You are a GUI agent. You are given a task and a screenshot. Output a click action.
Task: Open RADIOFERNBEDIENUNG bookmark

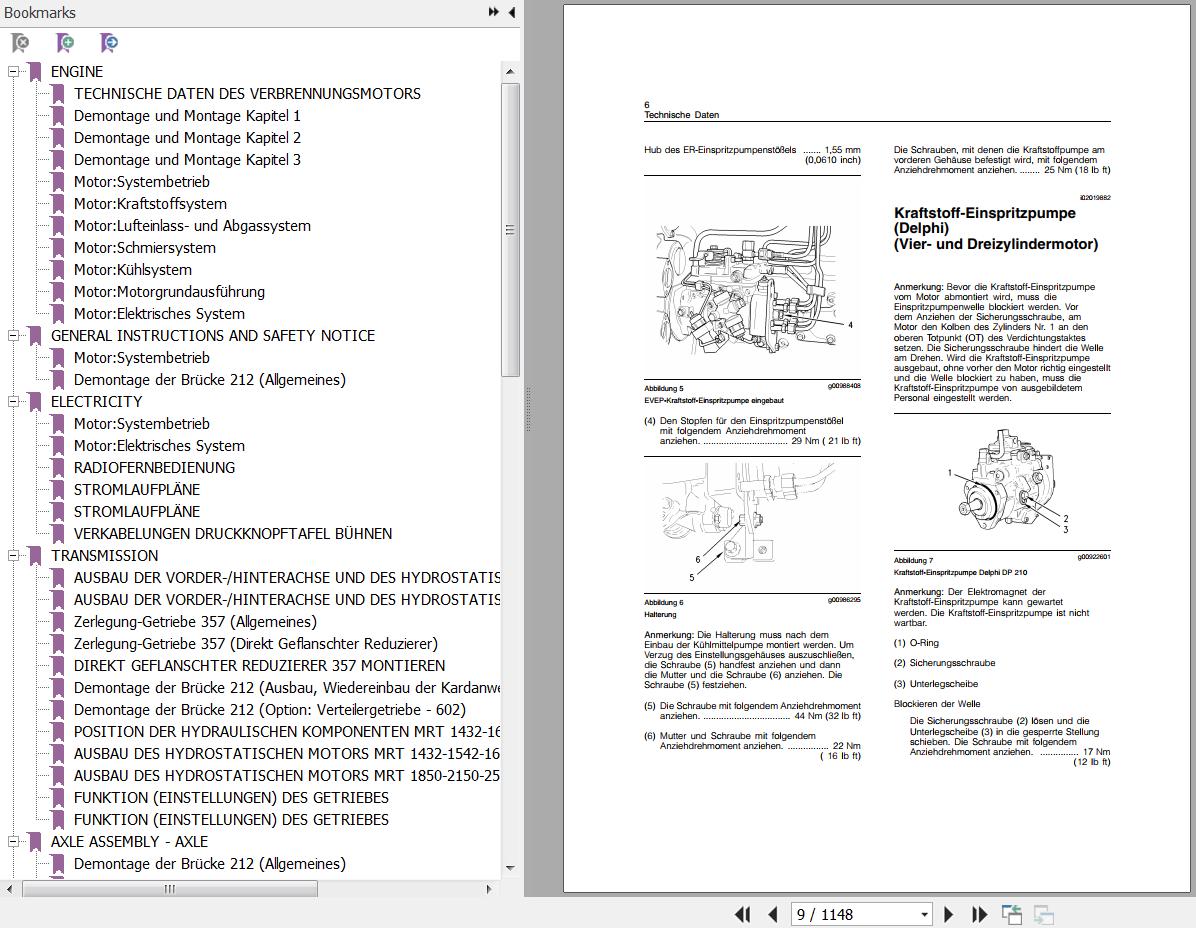pyautogui.click(x=154, y=467)
